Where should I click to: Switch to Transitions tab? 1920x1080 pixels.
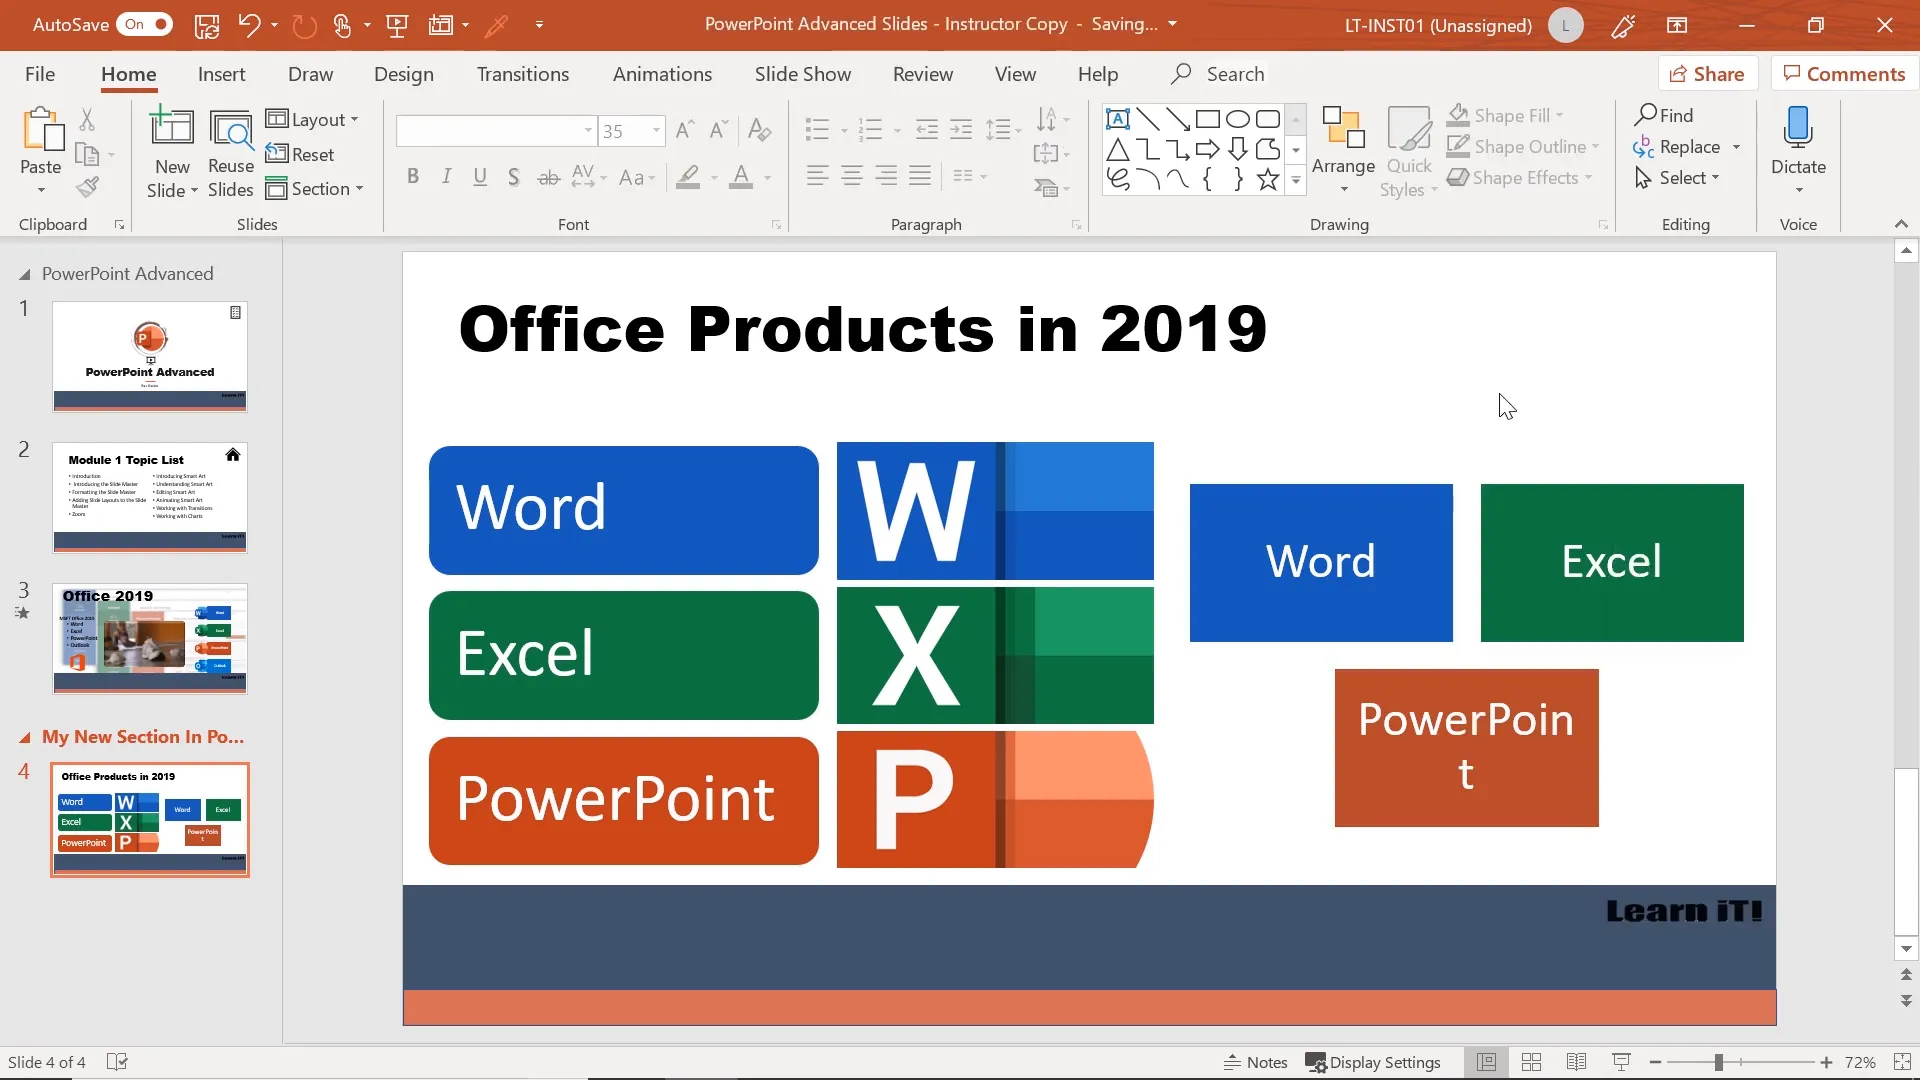(x=523, y=74)
